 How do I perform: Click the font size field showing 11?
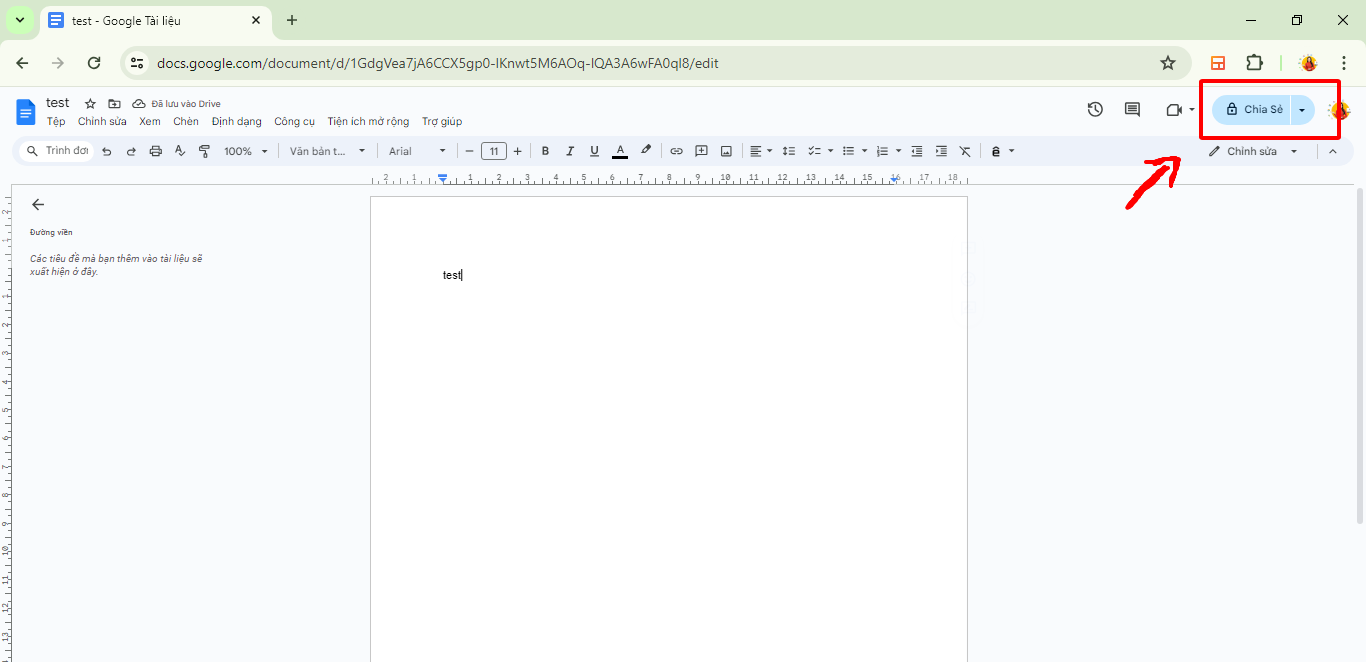493,151
